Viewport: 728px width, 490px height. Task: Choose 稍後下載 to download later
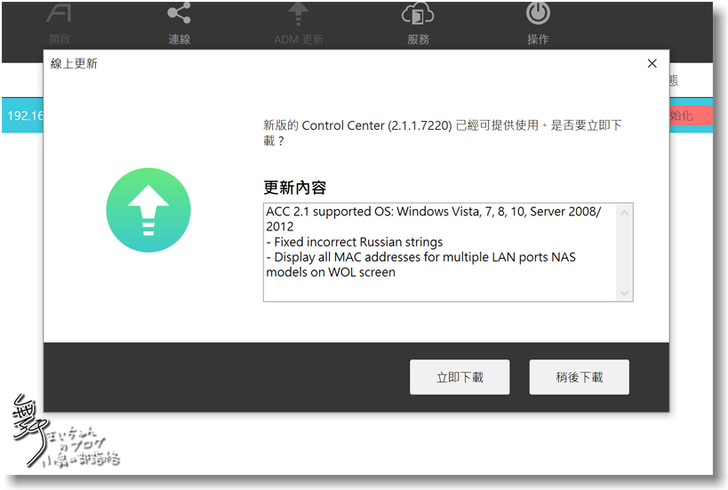pos(579,377)
